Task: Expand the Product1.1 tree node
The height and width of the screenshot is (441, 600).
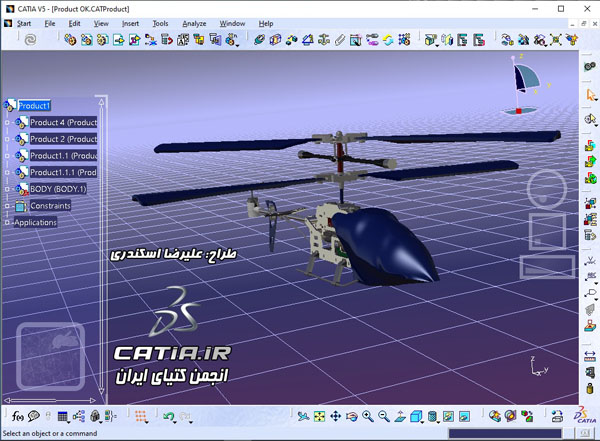Action: pyautogui.click(x=7, y=156)
